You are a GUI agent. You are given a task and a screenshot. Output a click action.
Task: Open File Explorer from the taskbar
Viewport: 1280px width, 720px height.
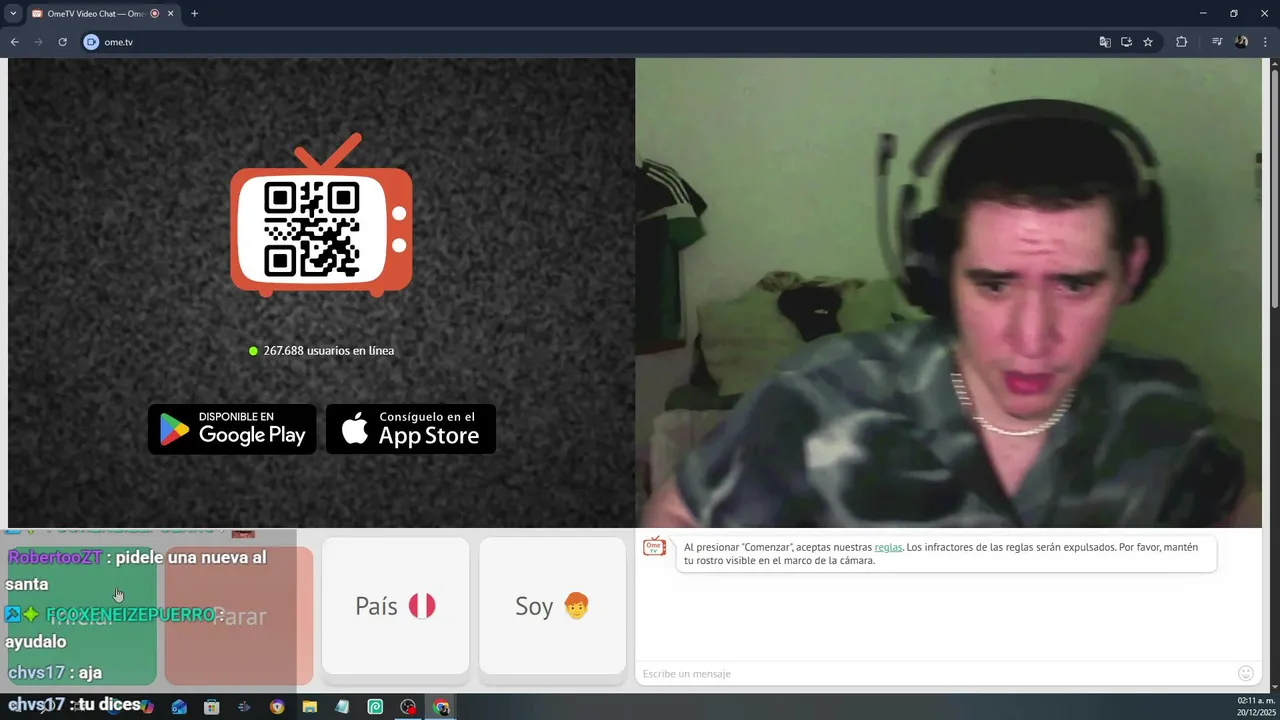310,707
